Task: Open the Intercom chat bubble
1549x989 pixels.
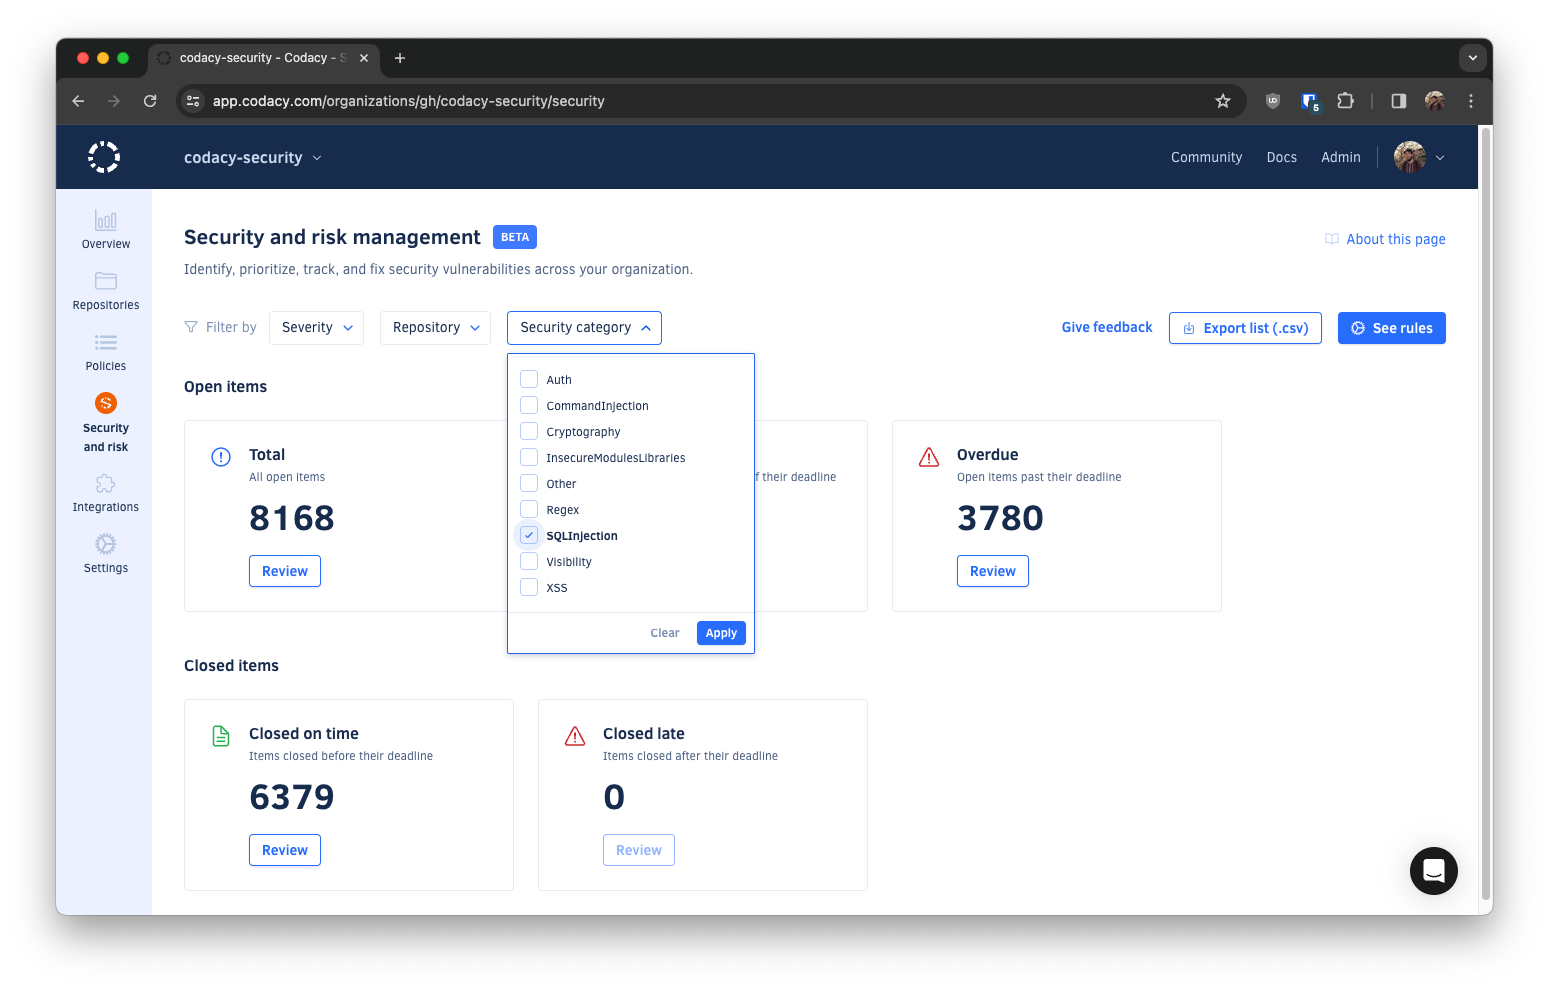Action: 1434,871
